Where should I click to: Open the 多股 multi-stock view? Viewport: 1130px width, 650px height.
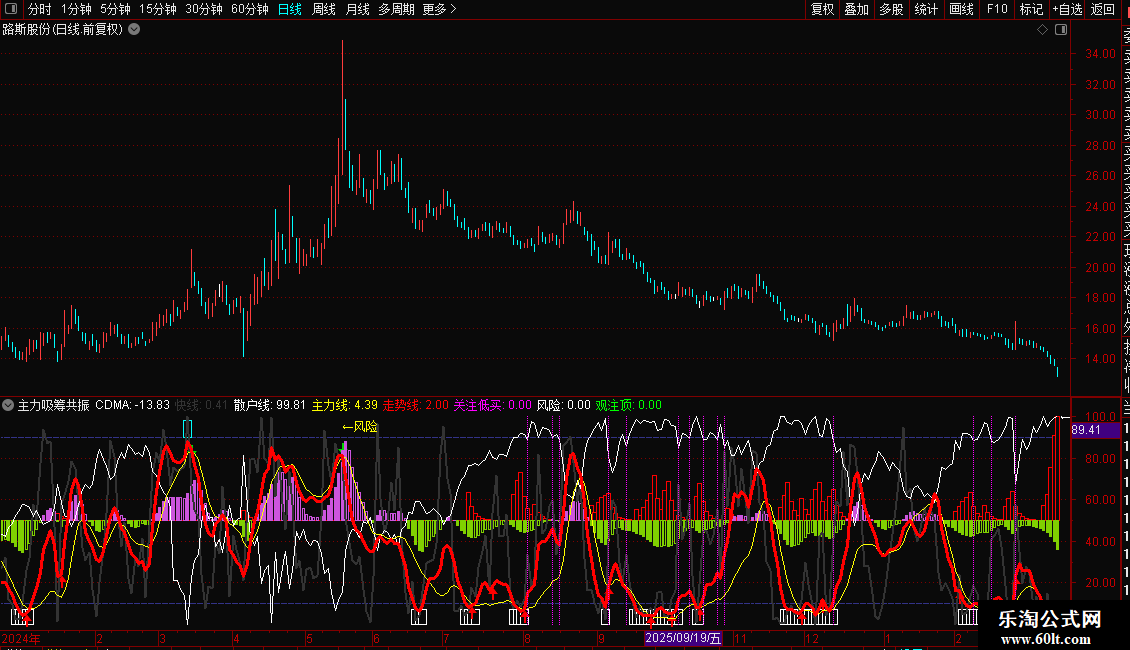tap(891, 9)
